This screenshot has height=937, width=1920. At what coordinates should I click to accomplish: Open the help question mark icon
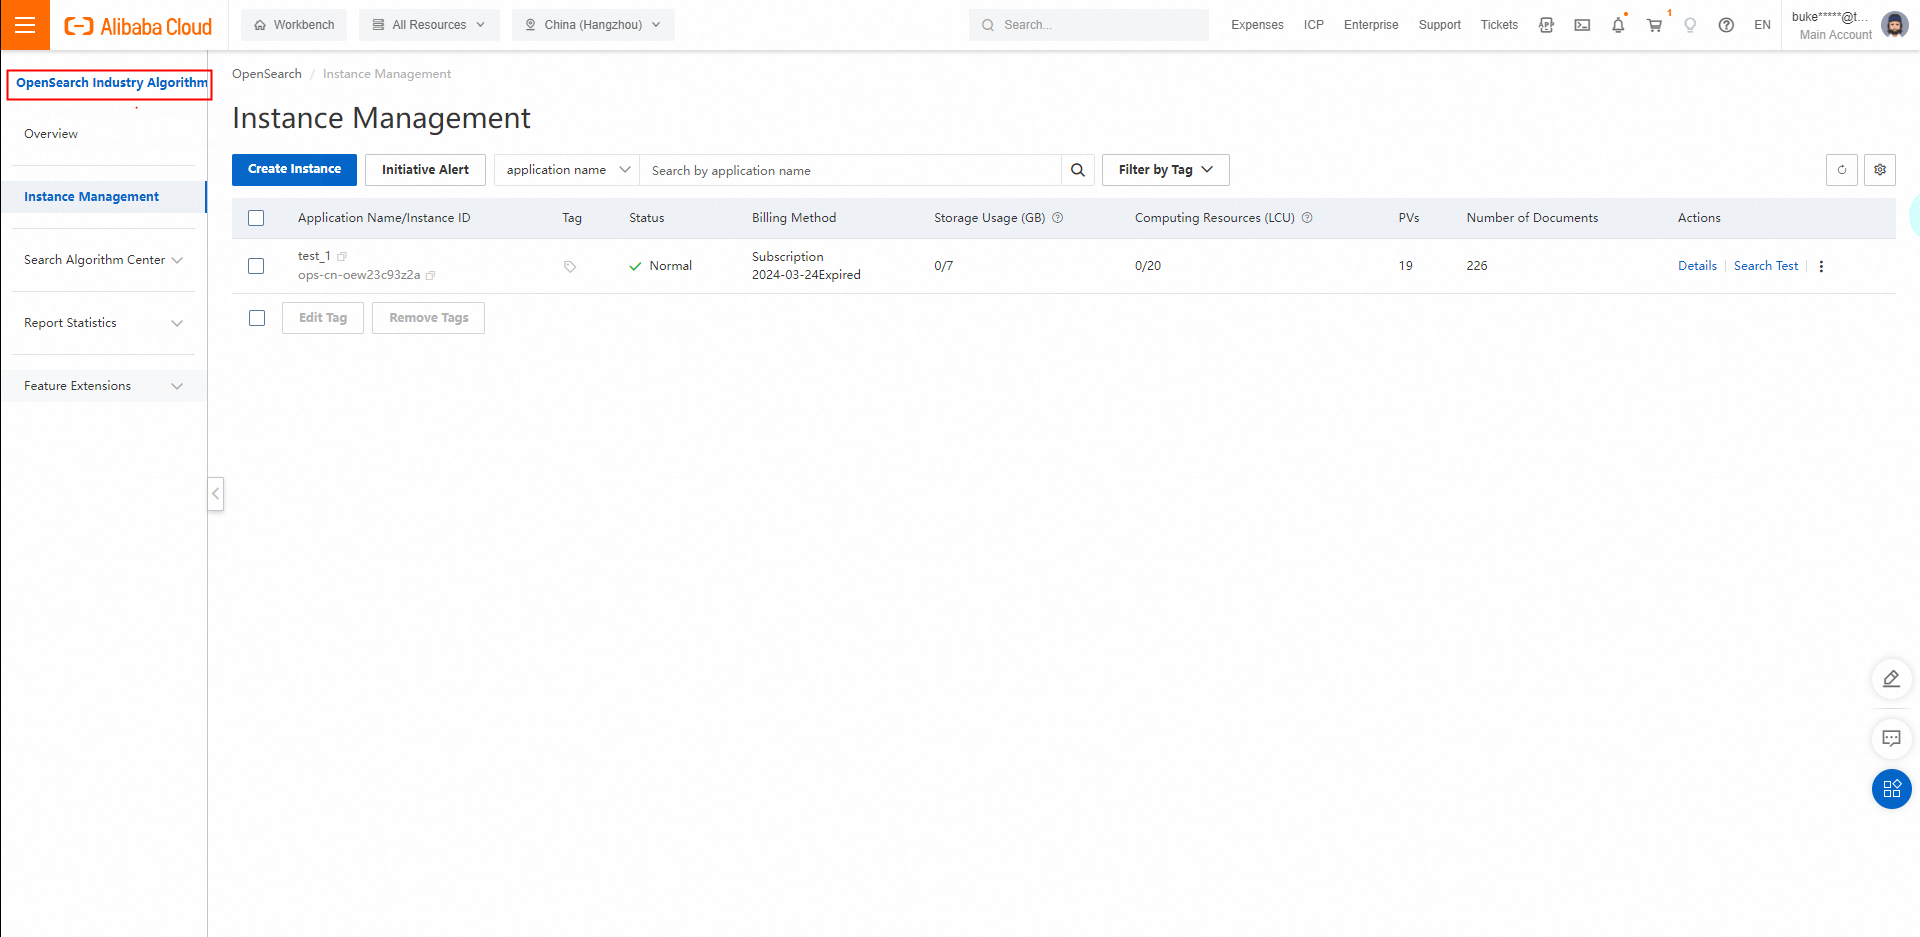click(x=1726, y=25)
